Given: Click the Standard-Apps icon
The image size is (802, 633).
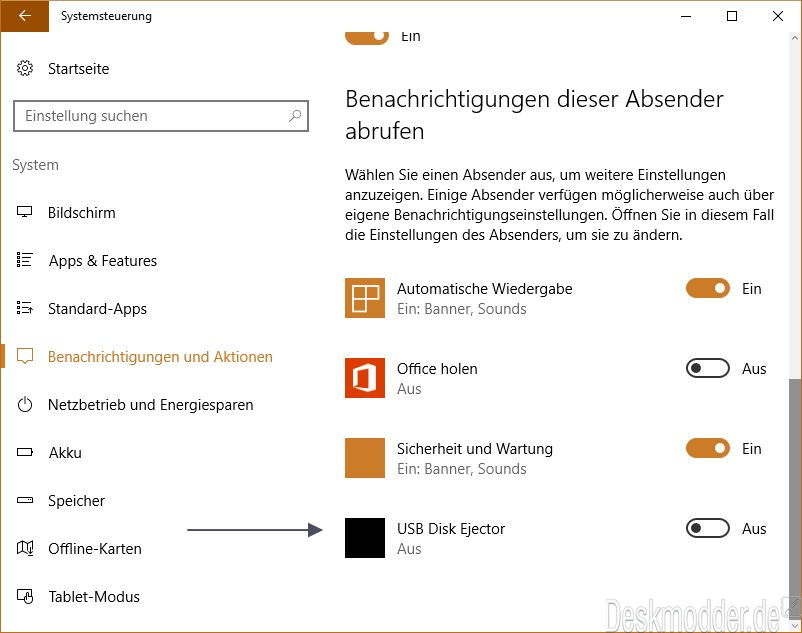Looking at the screenshot, I should tap(25, 308).
